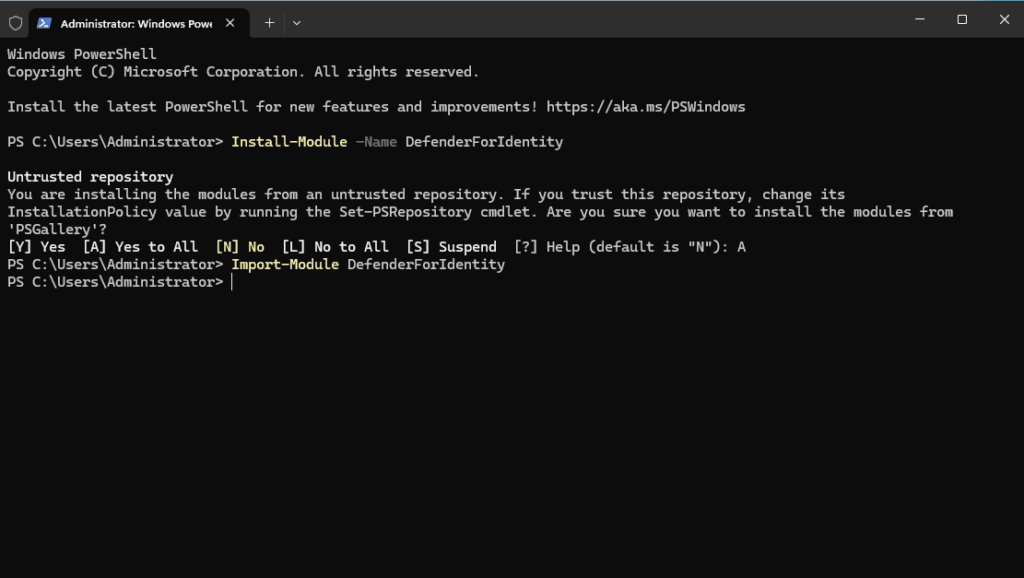This screenshot has height=578, width=1024.
Task: Click the PowerShell icon on the tab
Action: (44, 24)
